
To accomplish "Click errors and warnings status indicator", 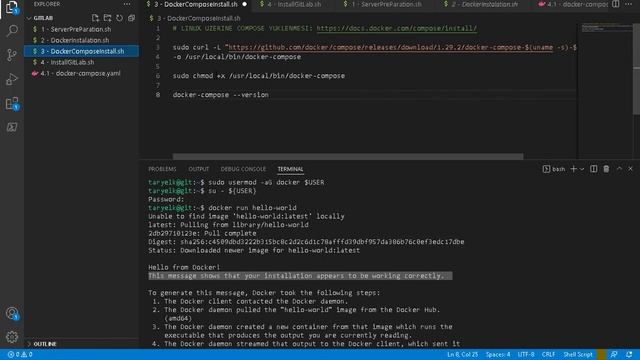I will pyautogui.click(x=20, y=355).
